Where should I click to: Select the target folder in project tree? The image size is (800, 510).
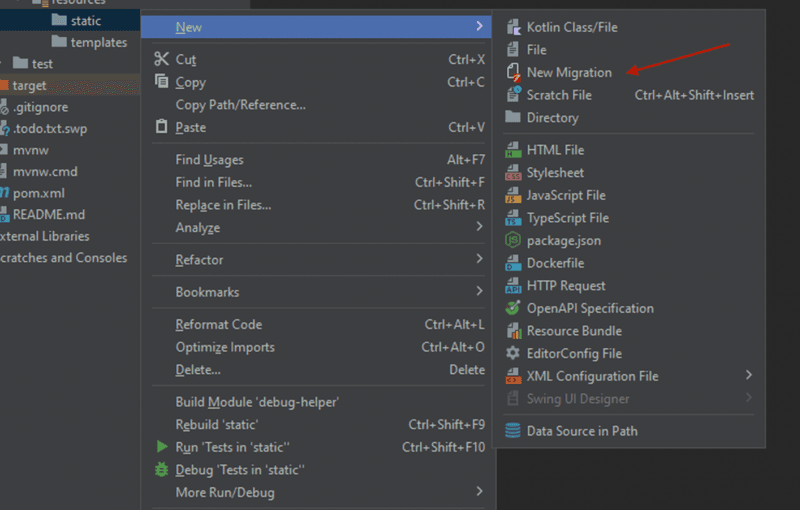30,85
